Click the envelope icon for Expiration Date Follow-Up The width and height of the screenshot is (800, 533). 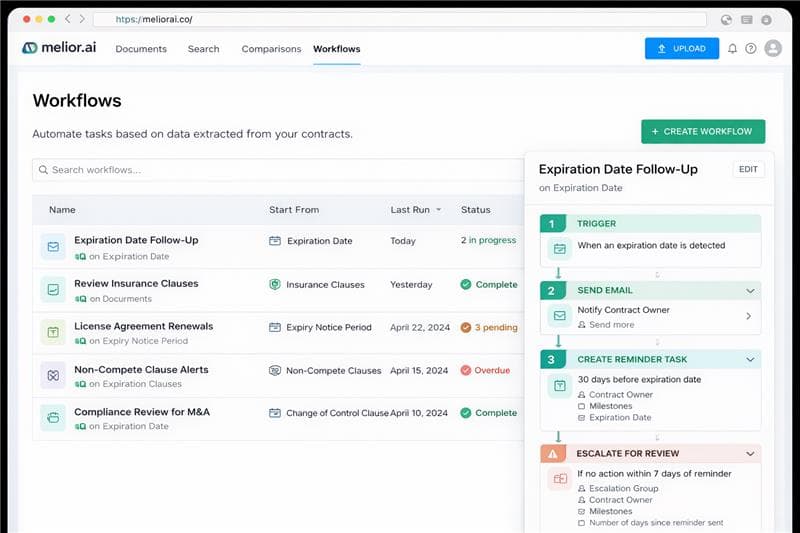(x=53, y=246)
